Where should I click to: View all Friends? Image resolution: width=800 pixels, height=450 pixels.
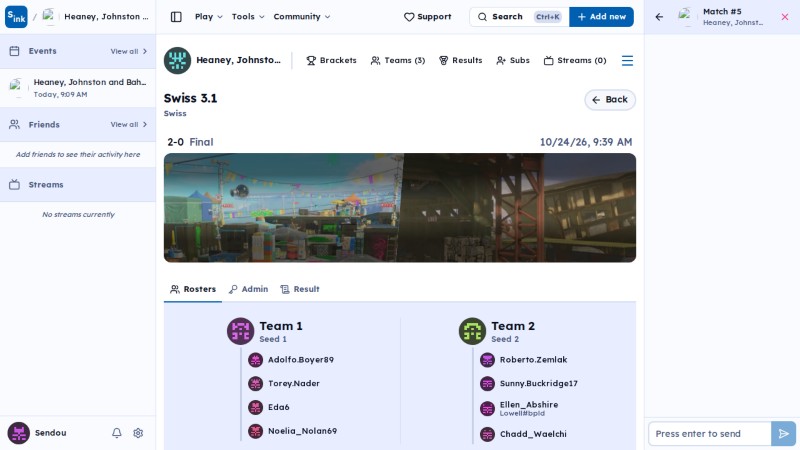(x=129, y=124)
